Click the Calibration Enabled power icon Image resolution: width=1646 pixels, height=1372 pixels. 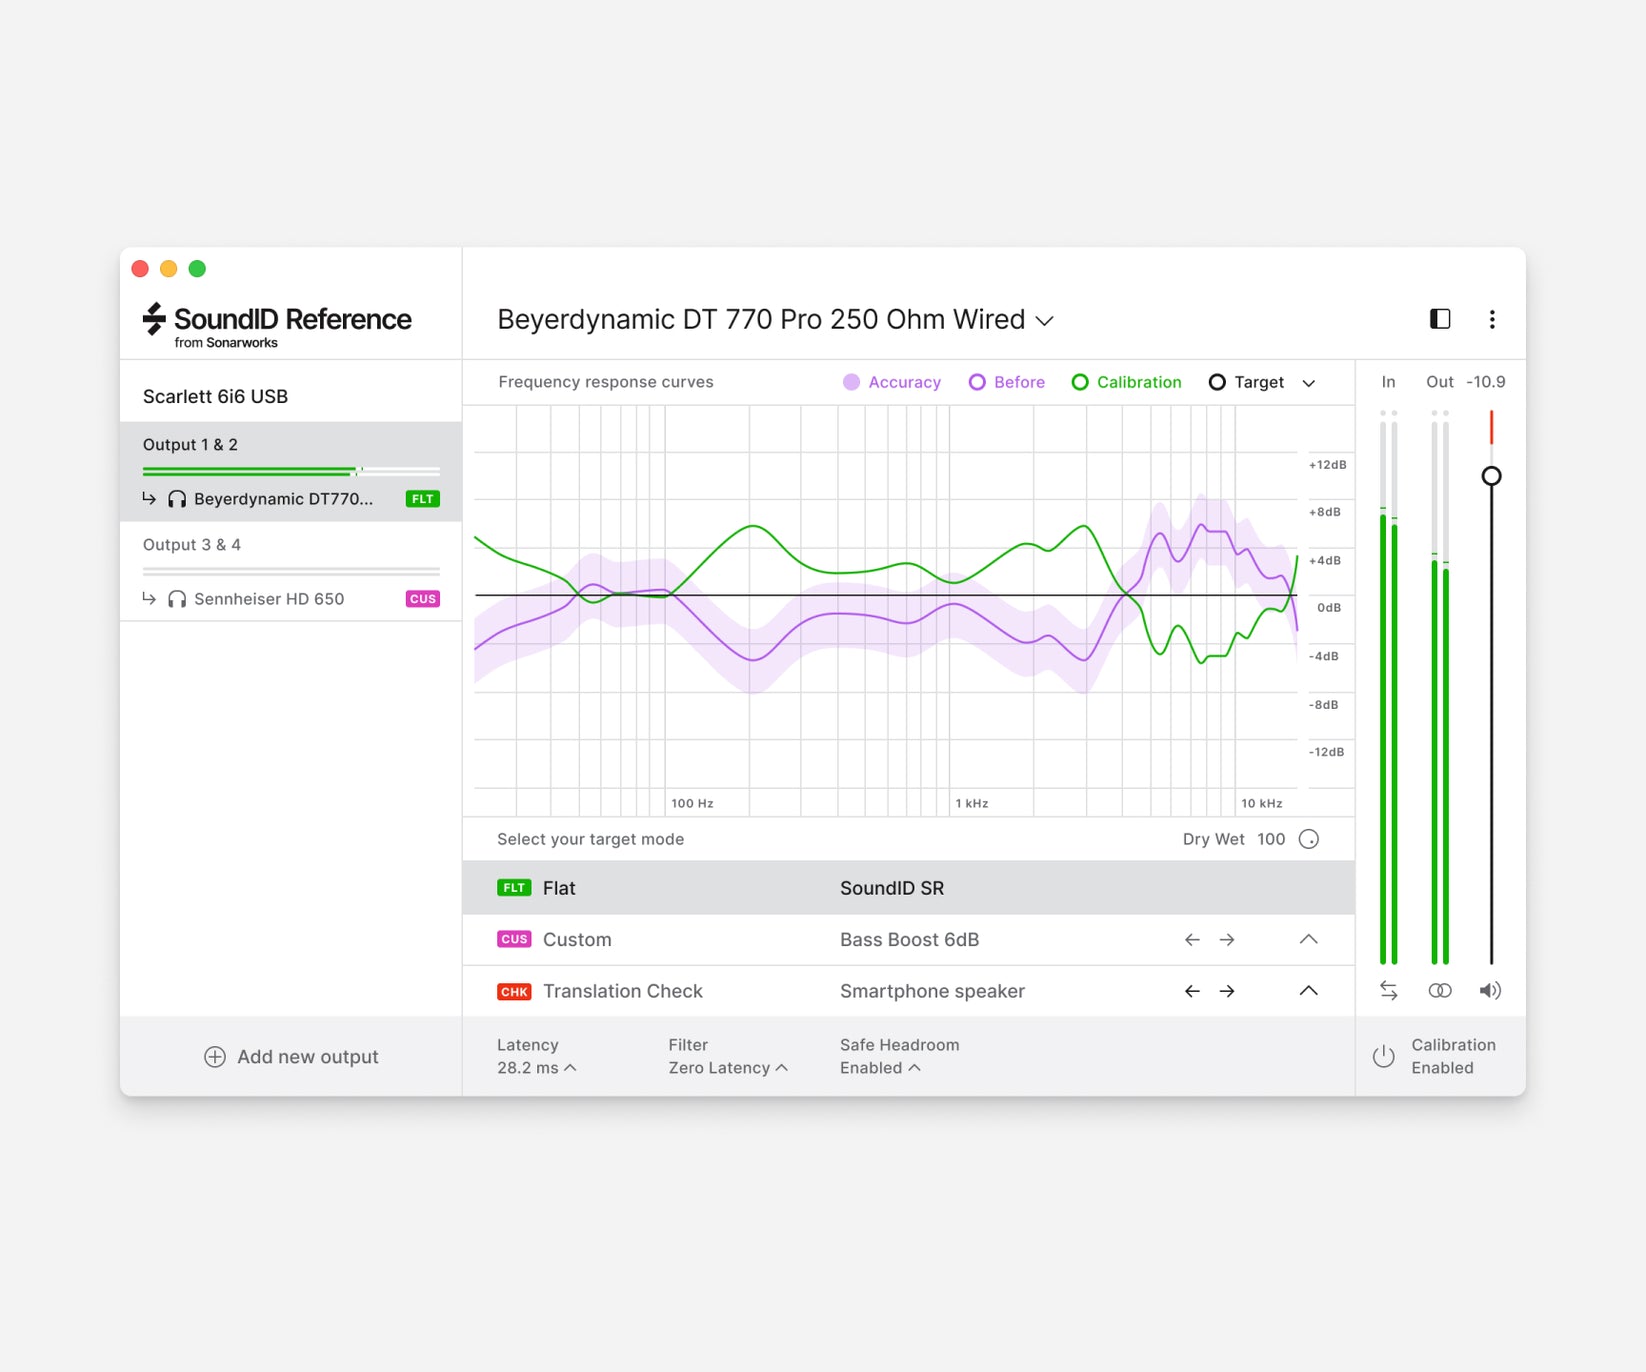click(1383, 1056)
